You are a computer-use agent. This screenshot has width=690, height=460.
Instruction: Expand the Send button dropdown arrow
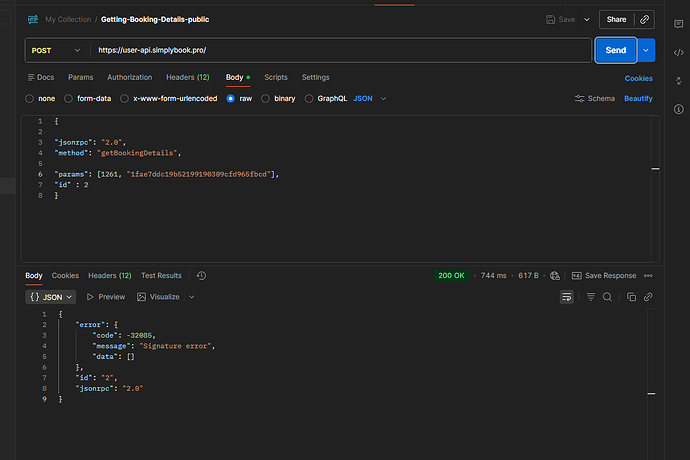[x=647, y=50]
